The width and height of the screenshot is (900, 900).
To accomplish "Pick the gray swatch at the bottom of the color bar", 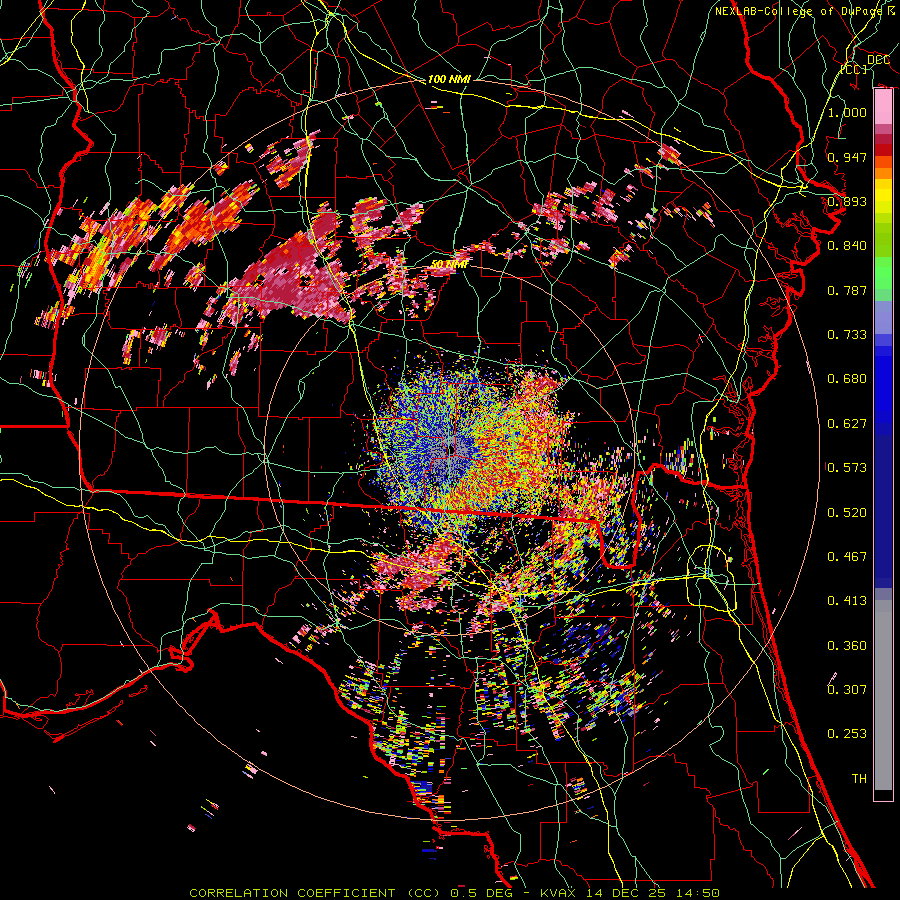I will tap(883, 695).
